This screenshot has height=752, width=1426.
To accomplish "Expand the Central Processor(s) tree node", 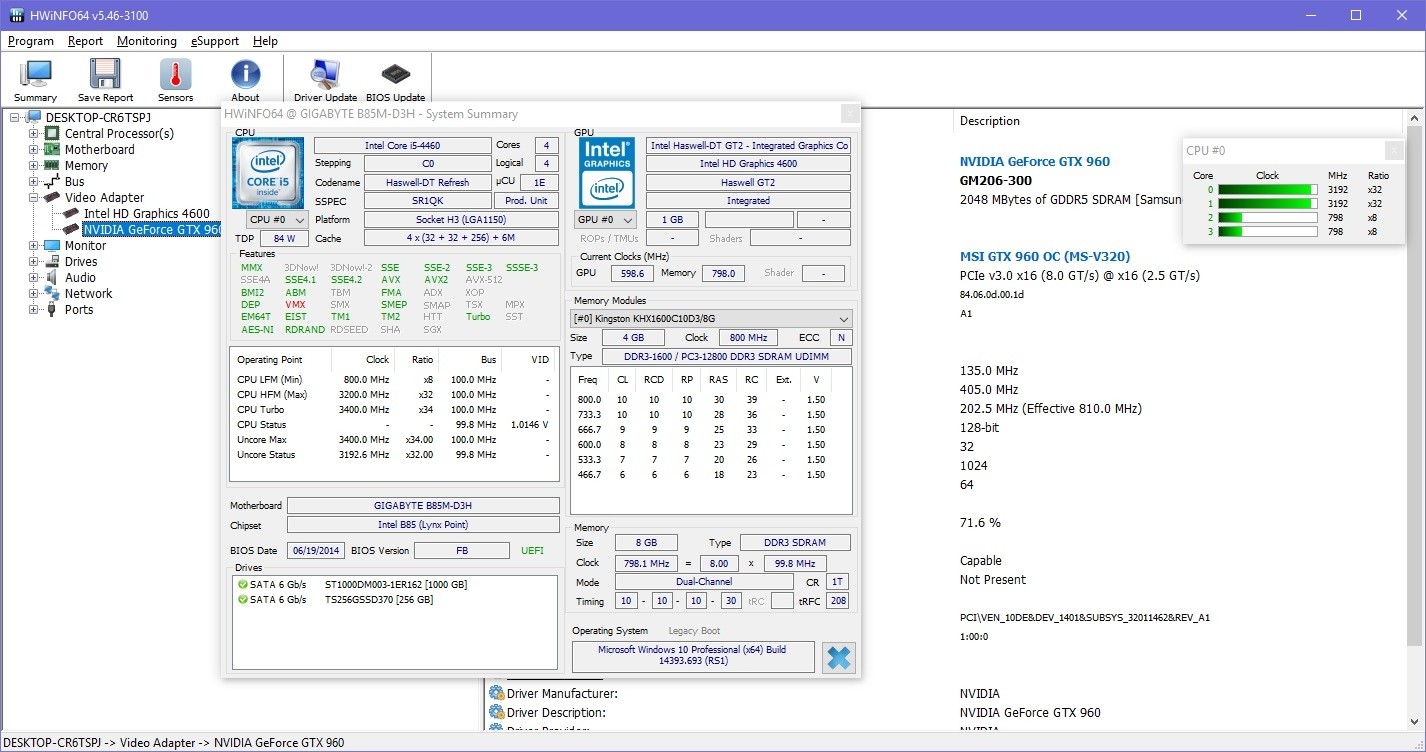I will [34, 134].
